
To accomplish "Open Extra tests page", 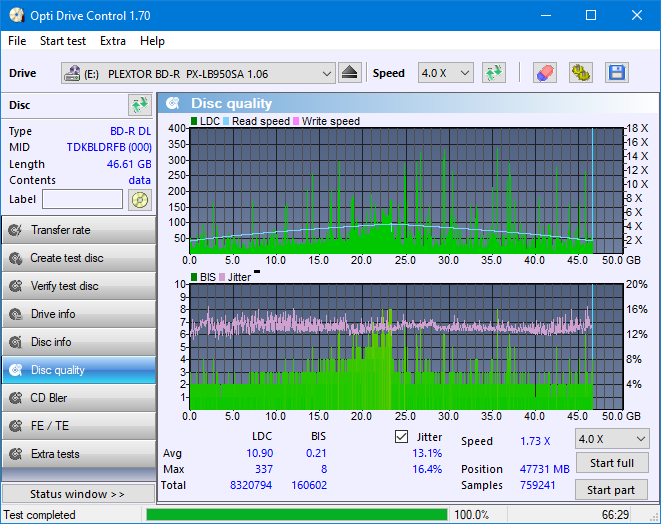I will click(79, 454).
